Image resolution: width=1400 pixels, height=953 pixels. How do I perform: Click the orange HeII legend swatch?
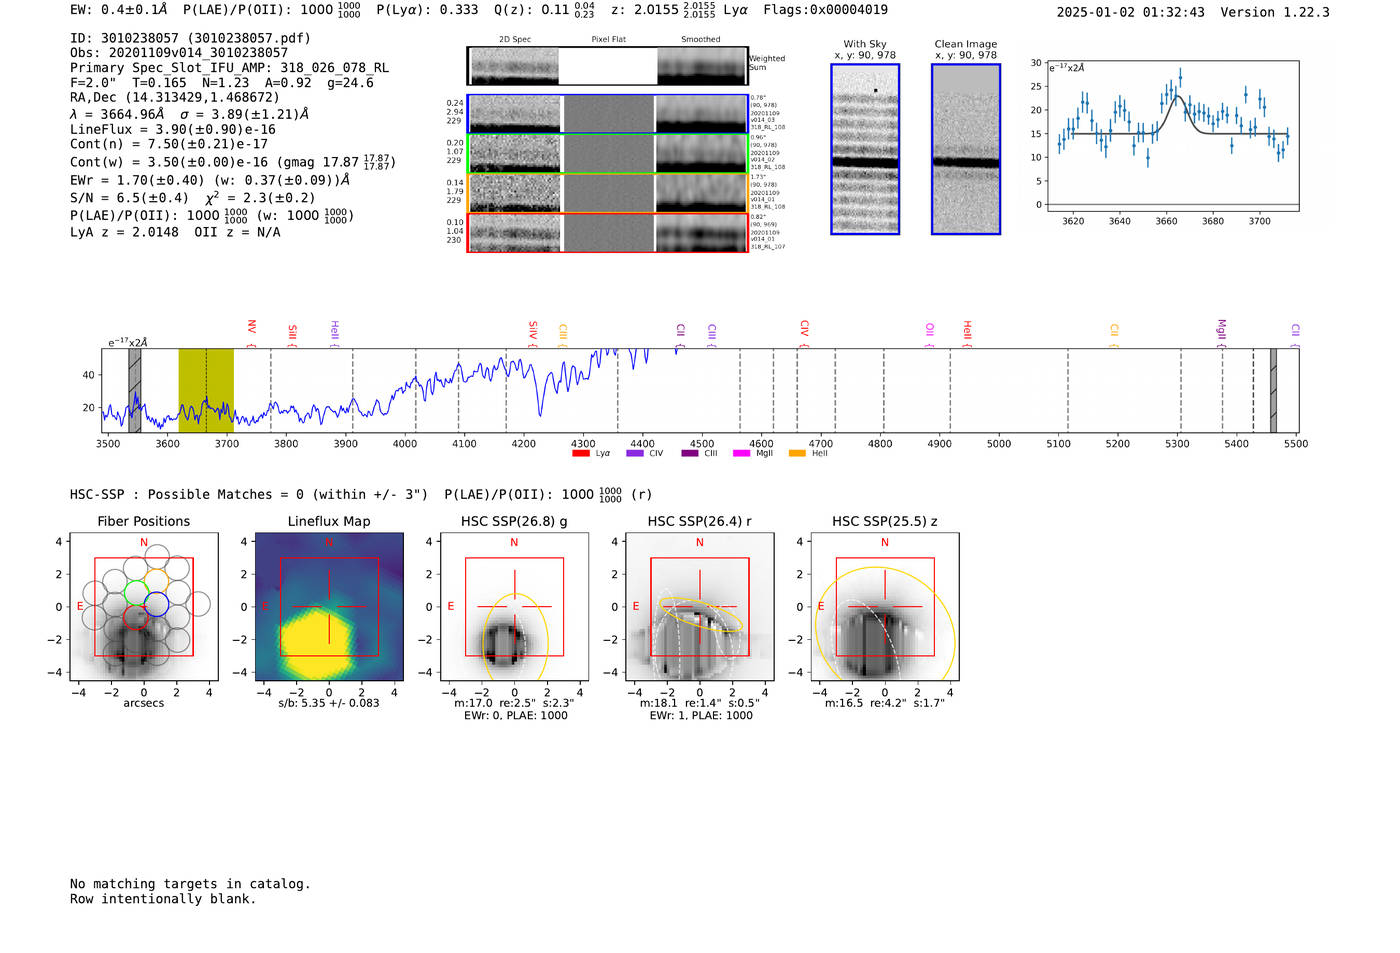coord(797,454)
